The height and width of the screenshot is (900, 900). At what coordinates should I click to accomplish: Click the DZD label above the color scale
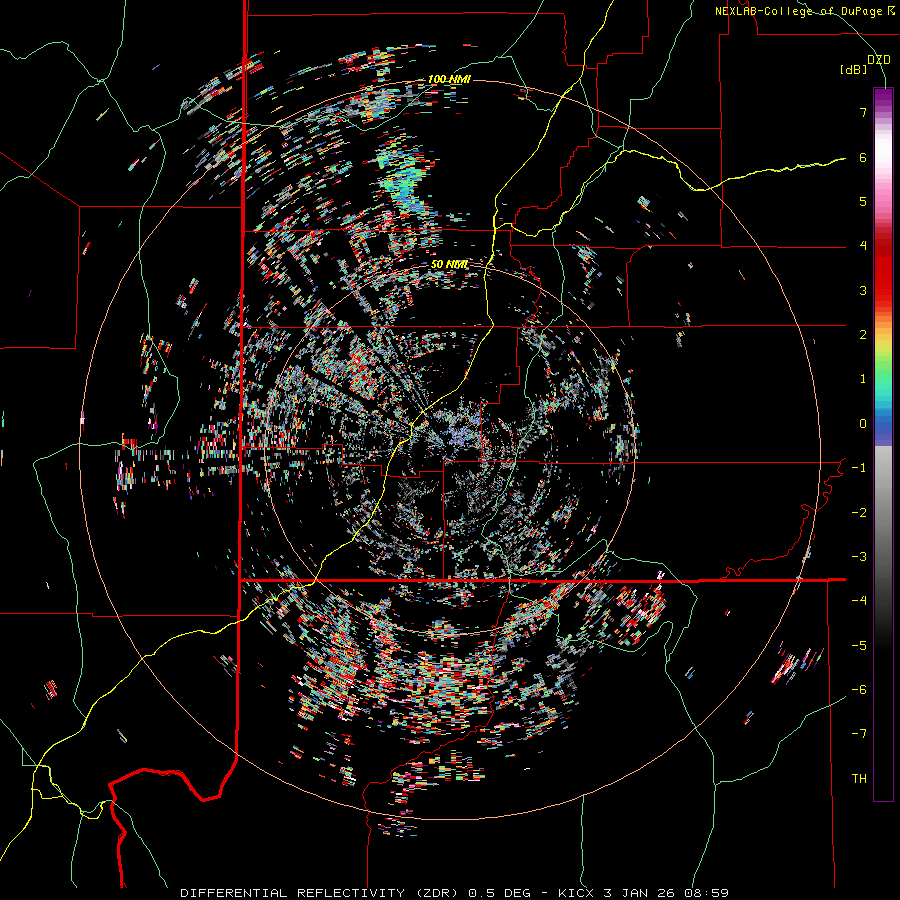coord(879,60)
